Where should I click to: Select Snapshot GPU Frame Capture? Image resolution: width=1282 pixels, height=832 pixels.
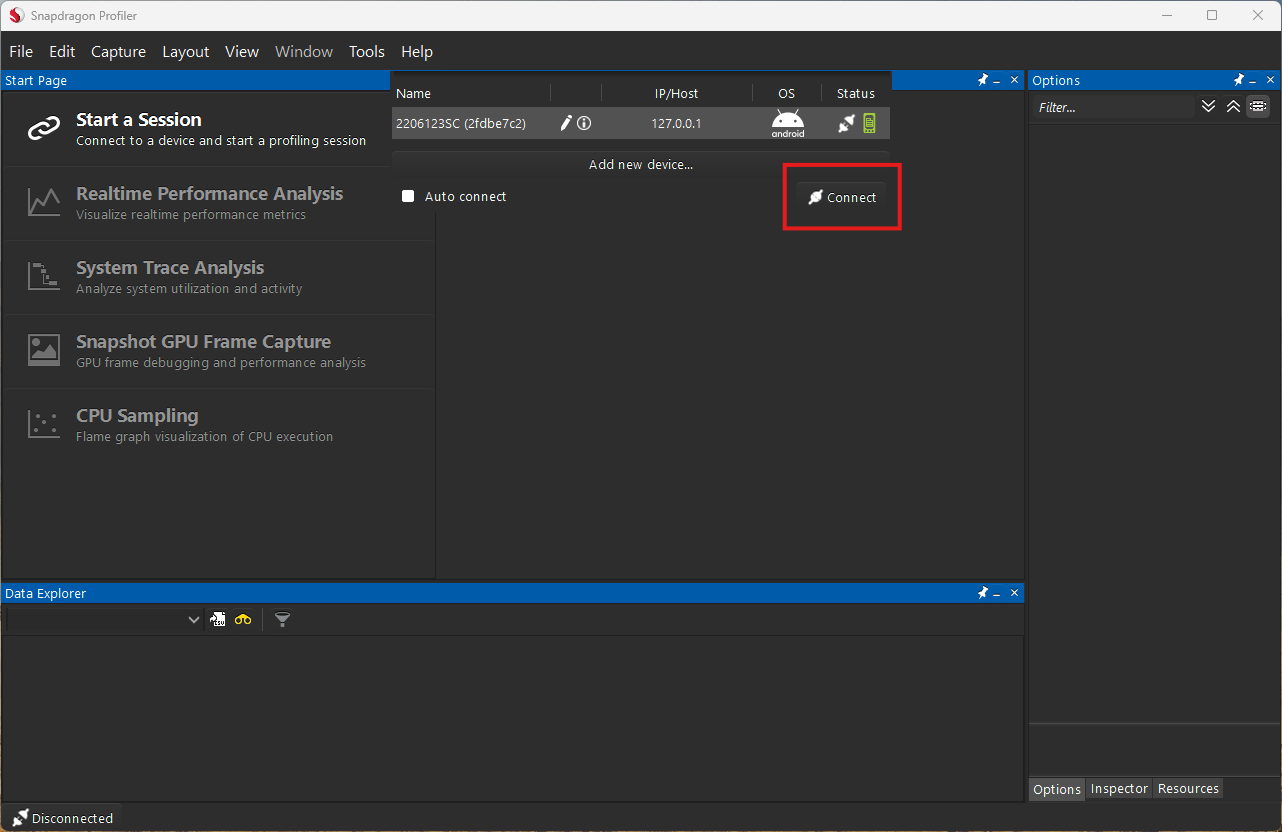219,351
